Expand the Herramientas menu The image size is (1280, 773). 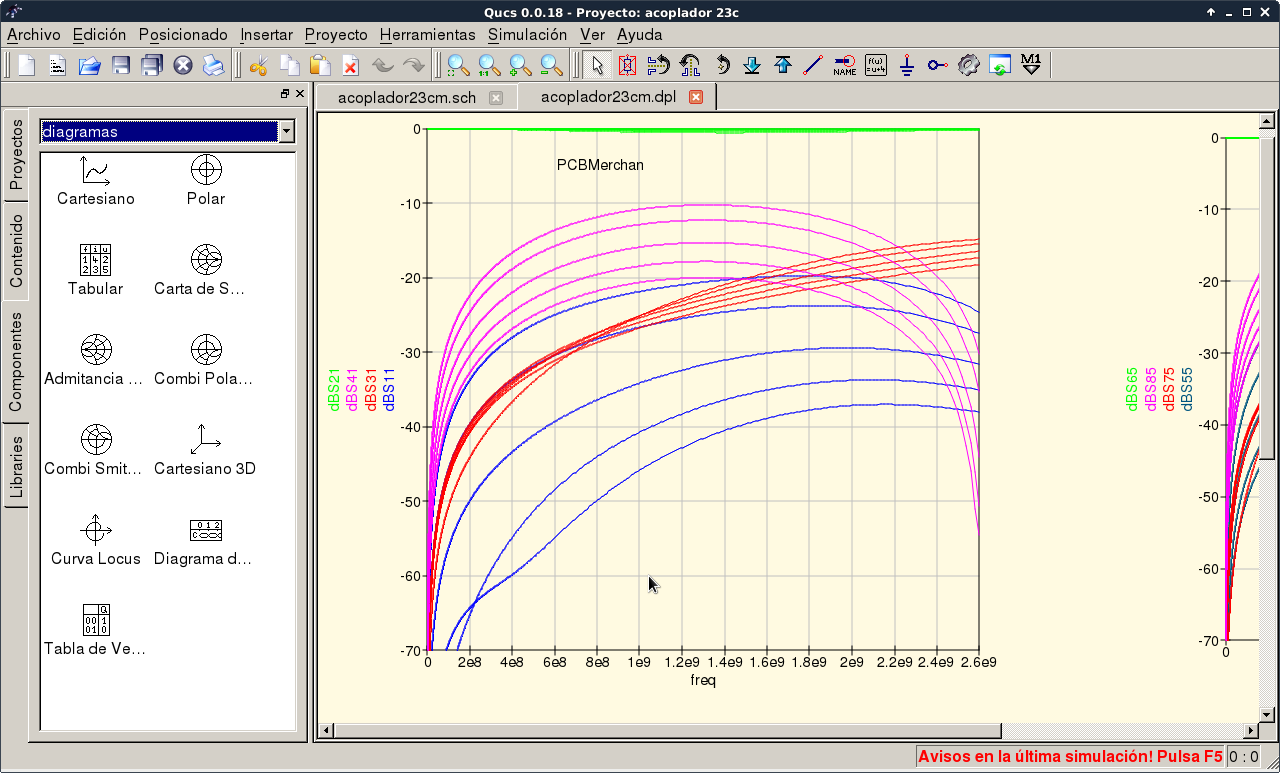coord(427,34)
